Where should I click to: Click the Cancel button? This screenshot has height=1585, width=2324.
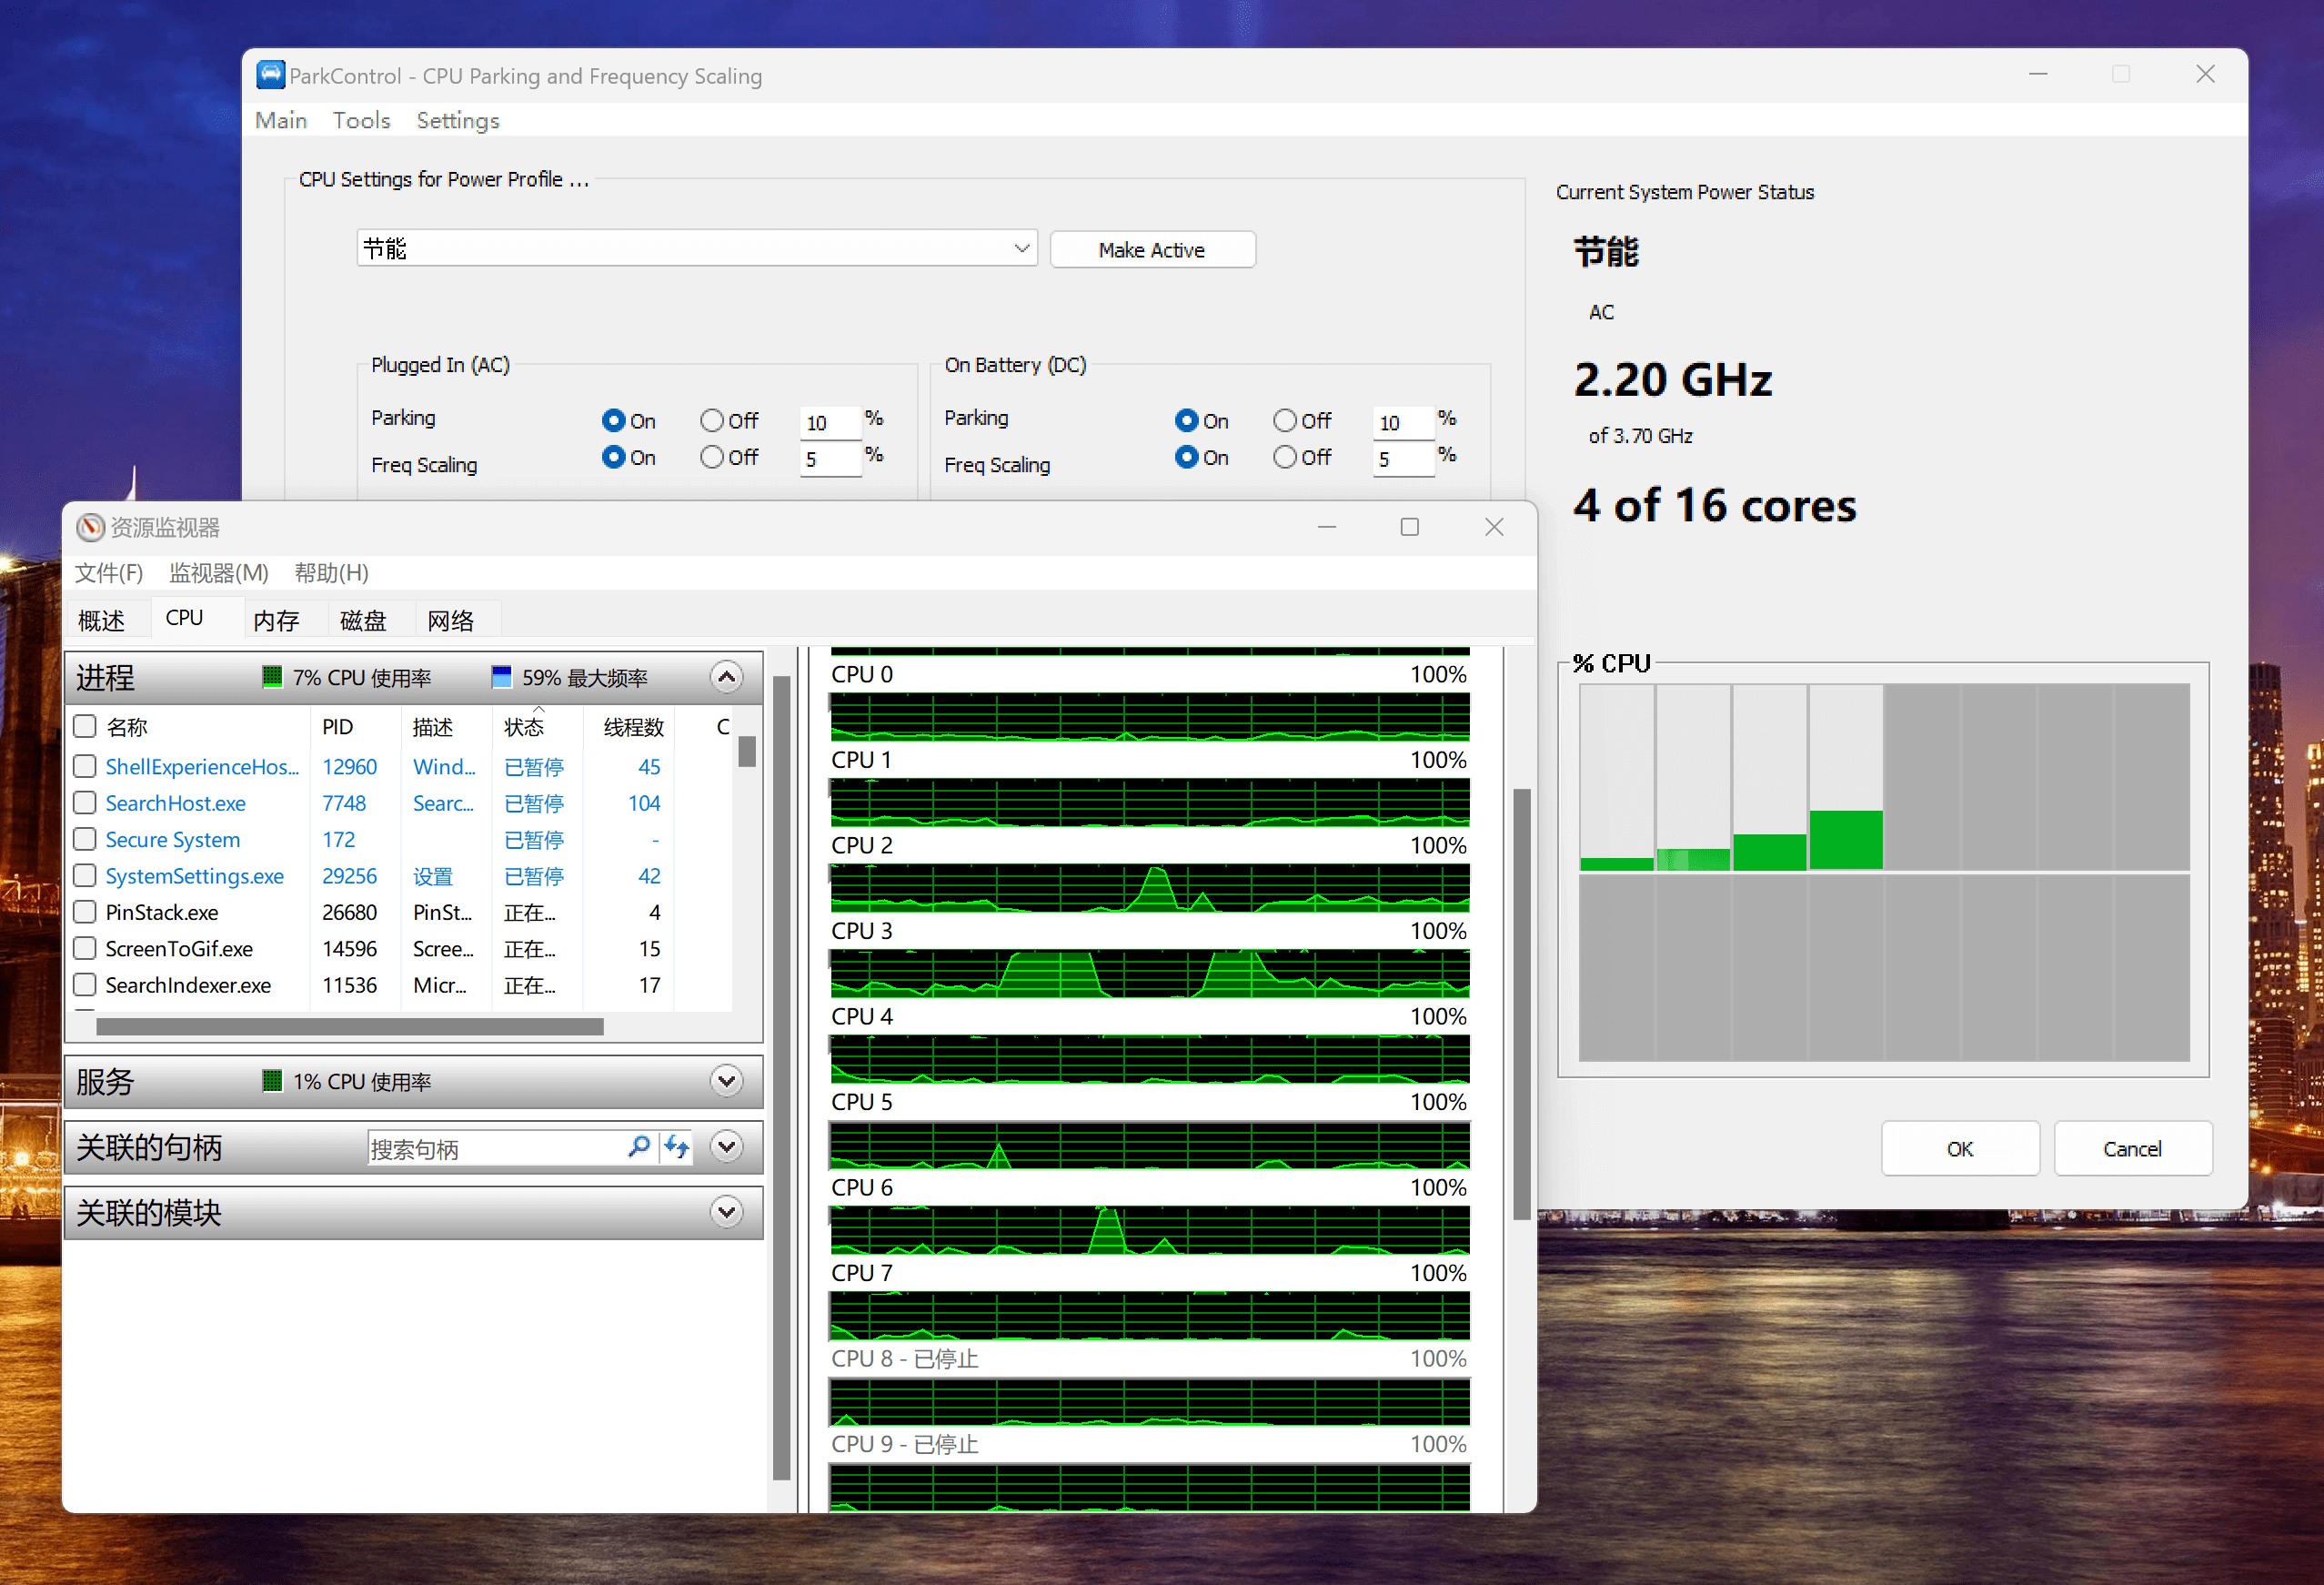coord(2131,1149)
